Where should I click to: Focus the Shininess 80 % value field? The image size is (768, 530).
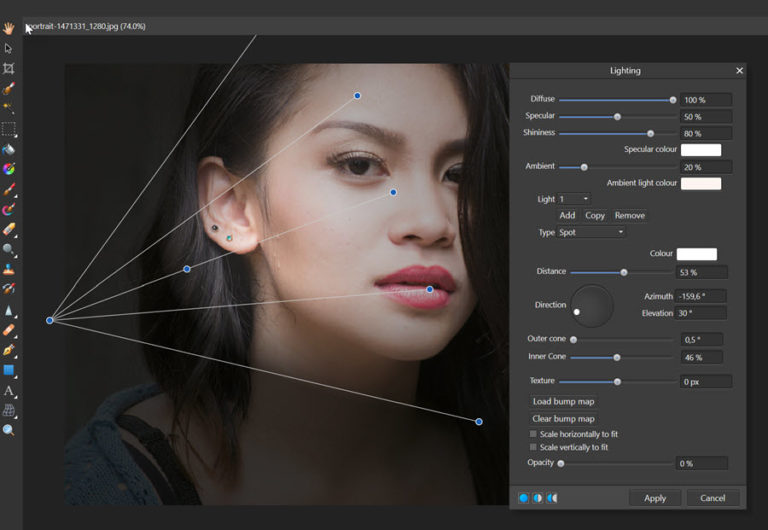coord(706,133)
